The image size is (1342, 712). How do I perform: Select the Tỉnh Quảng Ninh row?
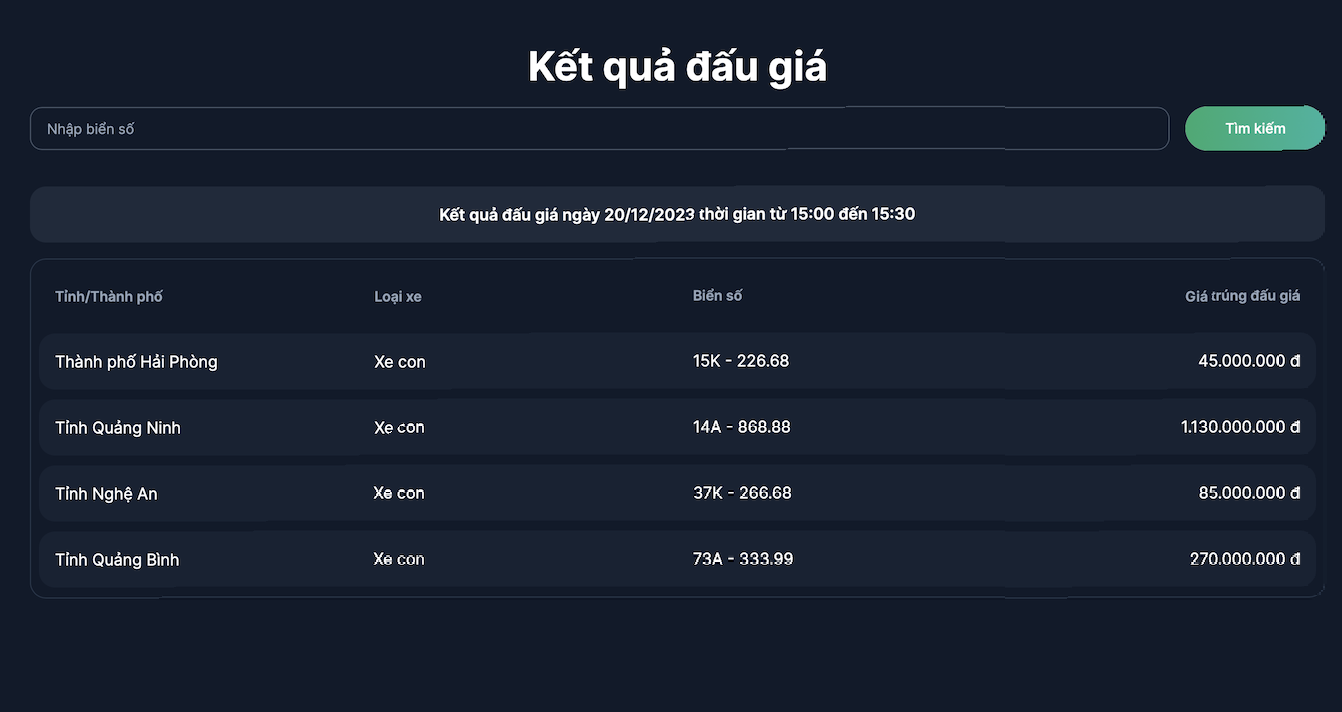(118, 428)
